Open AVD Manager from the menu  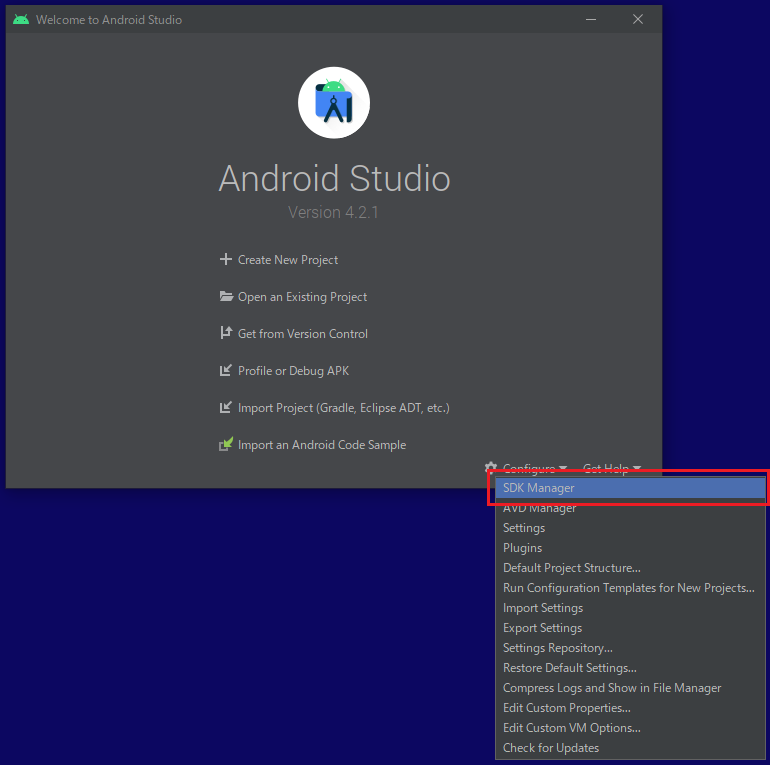pyautogui.click(x=630, y=508)
